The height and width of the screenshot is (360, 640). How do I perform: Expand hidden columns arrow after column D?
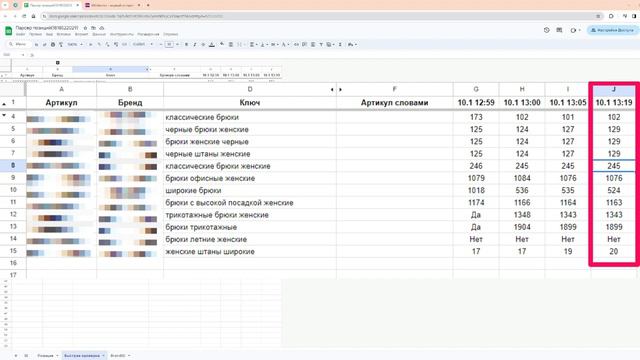332,89
